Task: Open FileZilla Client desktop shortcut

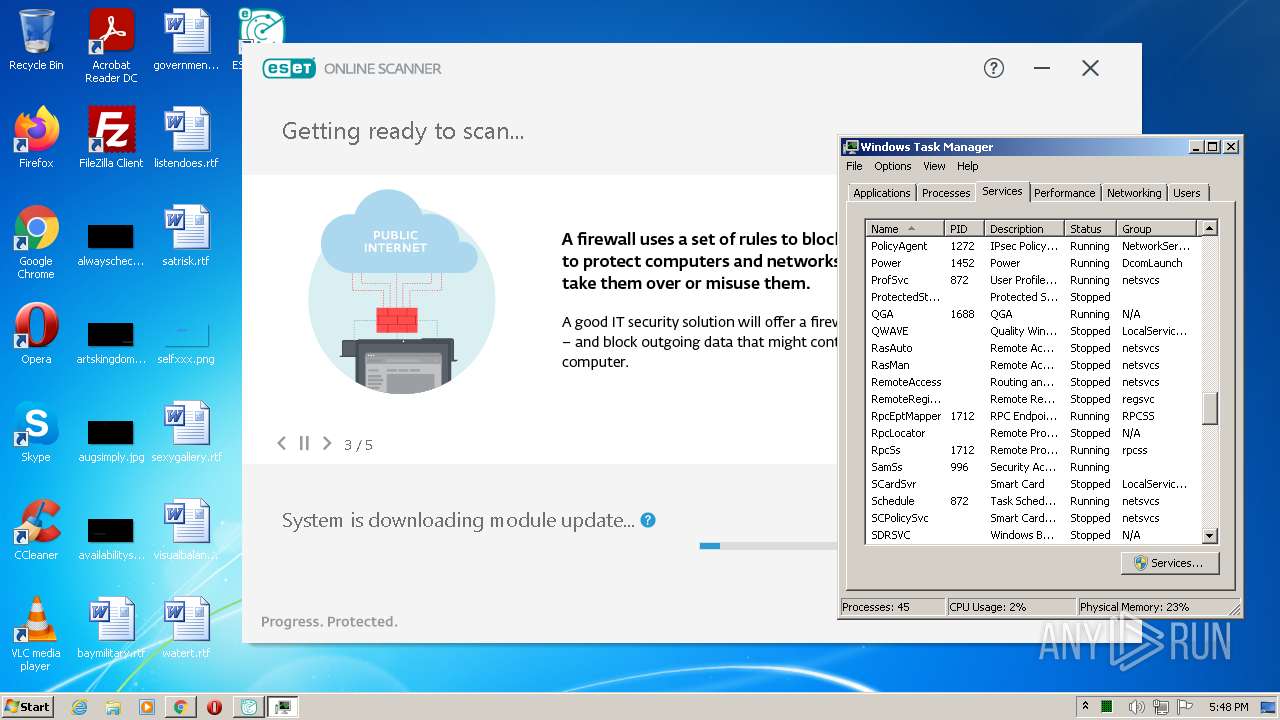Action: pyautogui.click(x=111, y=138)
